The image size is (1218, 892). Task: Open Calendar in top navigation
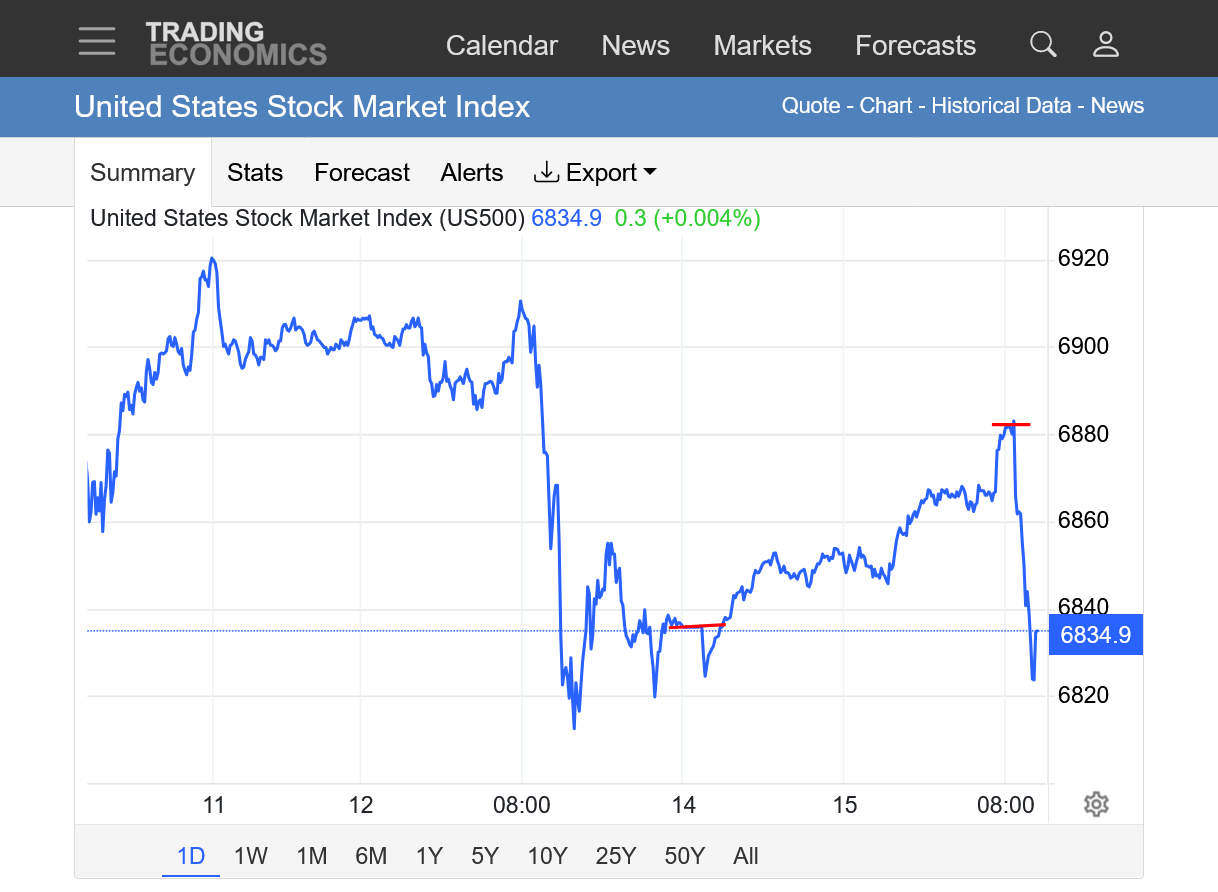pyautogui.click(x=502, y=46)
